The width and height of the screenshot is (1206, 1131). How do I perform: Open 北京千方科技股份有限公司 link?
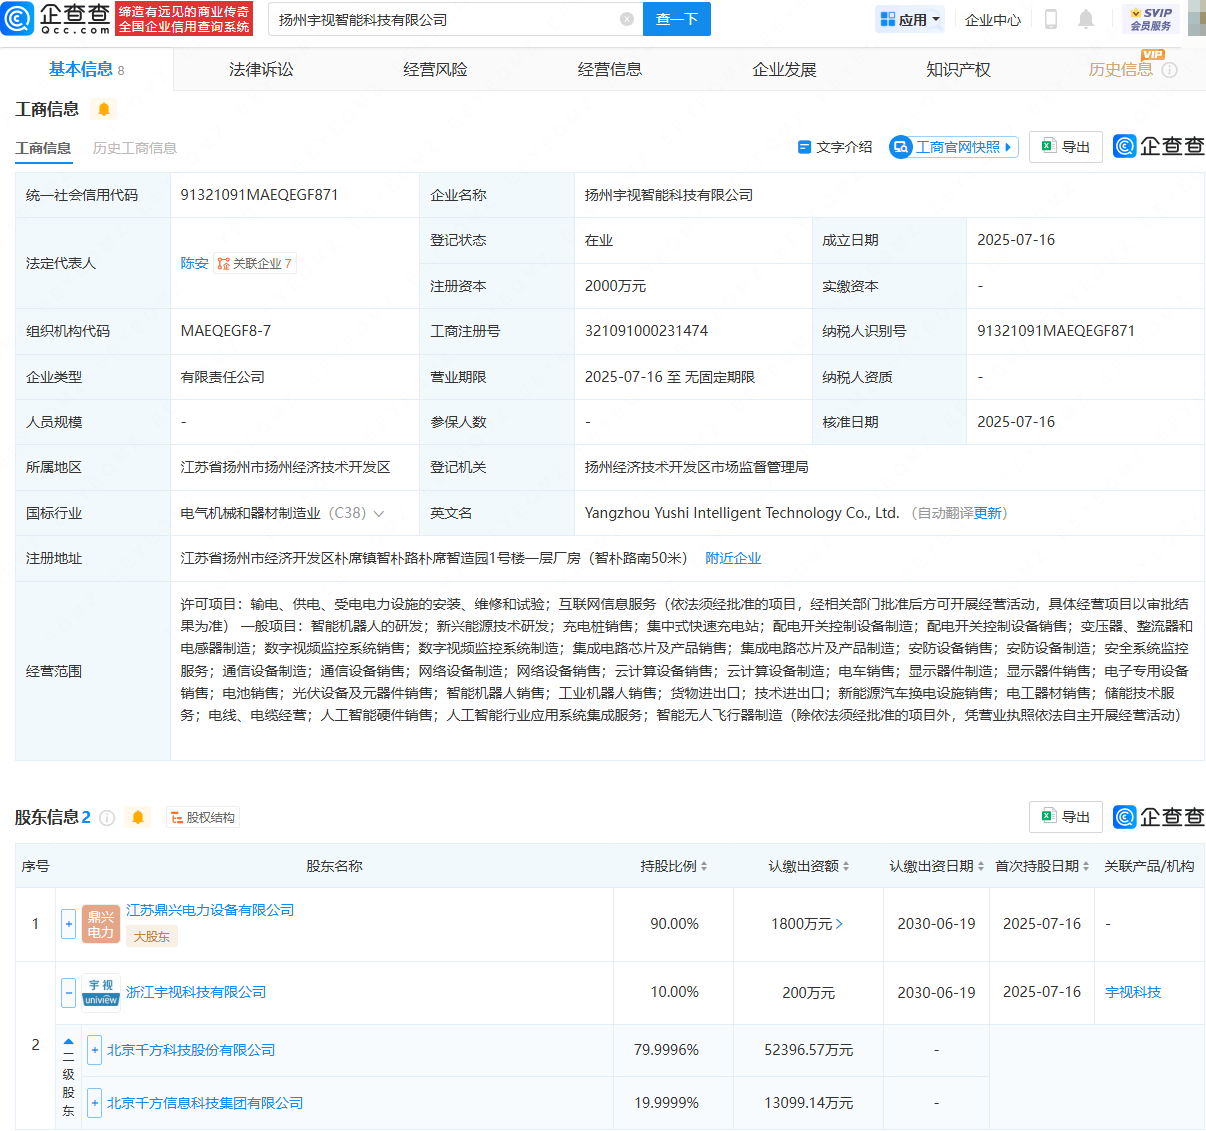tap(191, 1050)
